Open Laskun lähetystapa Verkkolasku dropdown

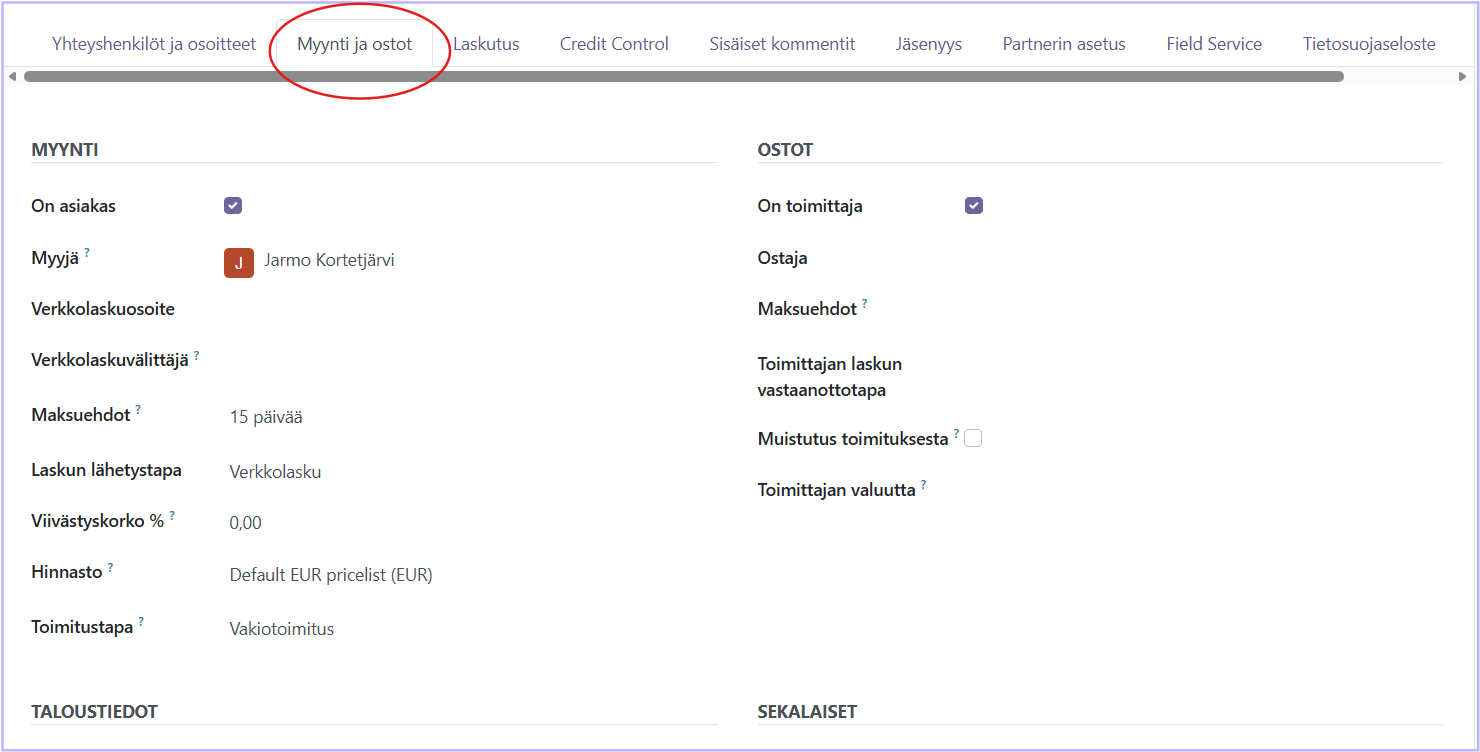(275, 472)
